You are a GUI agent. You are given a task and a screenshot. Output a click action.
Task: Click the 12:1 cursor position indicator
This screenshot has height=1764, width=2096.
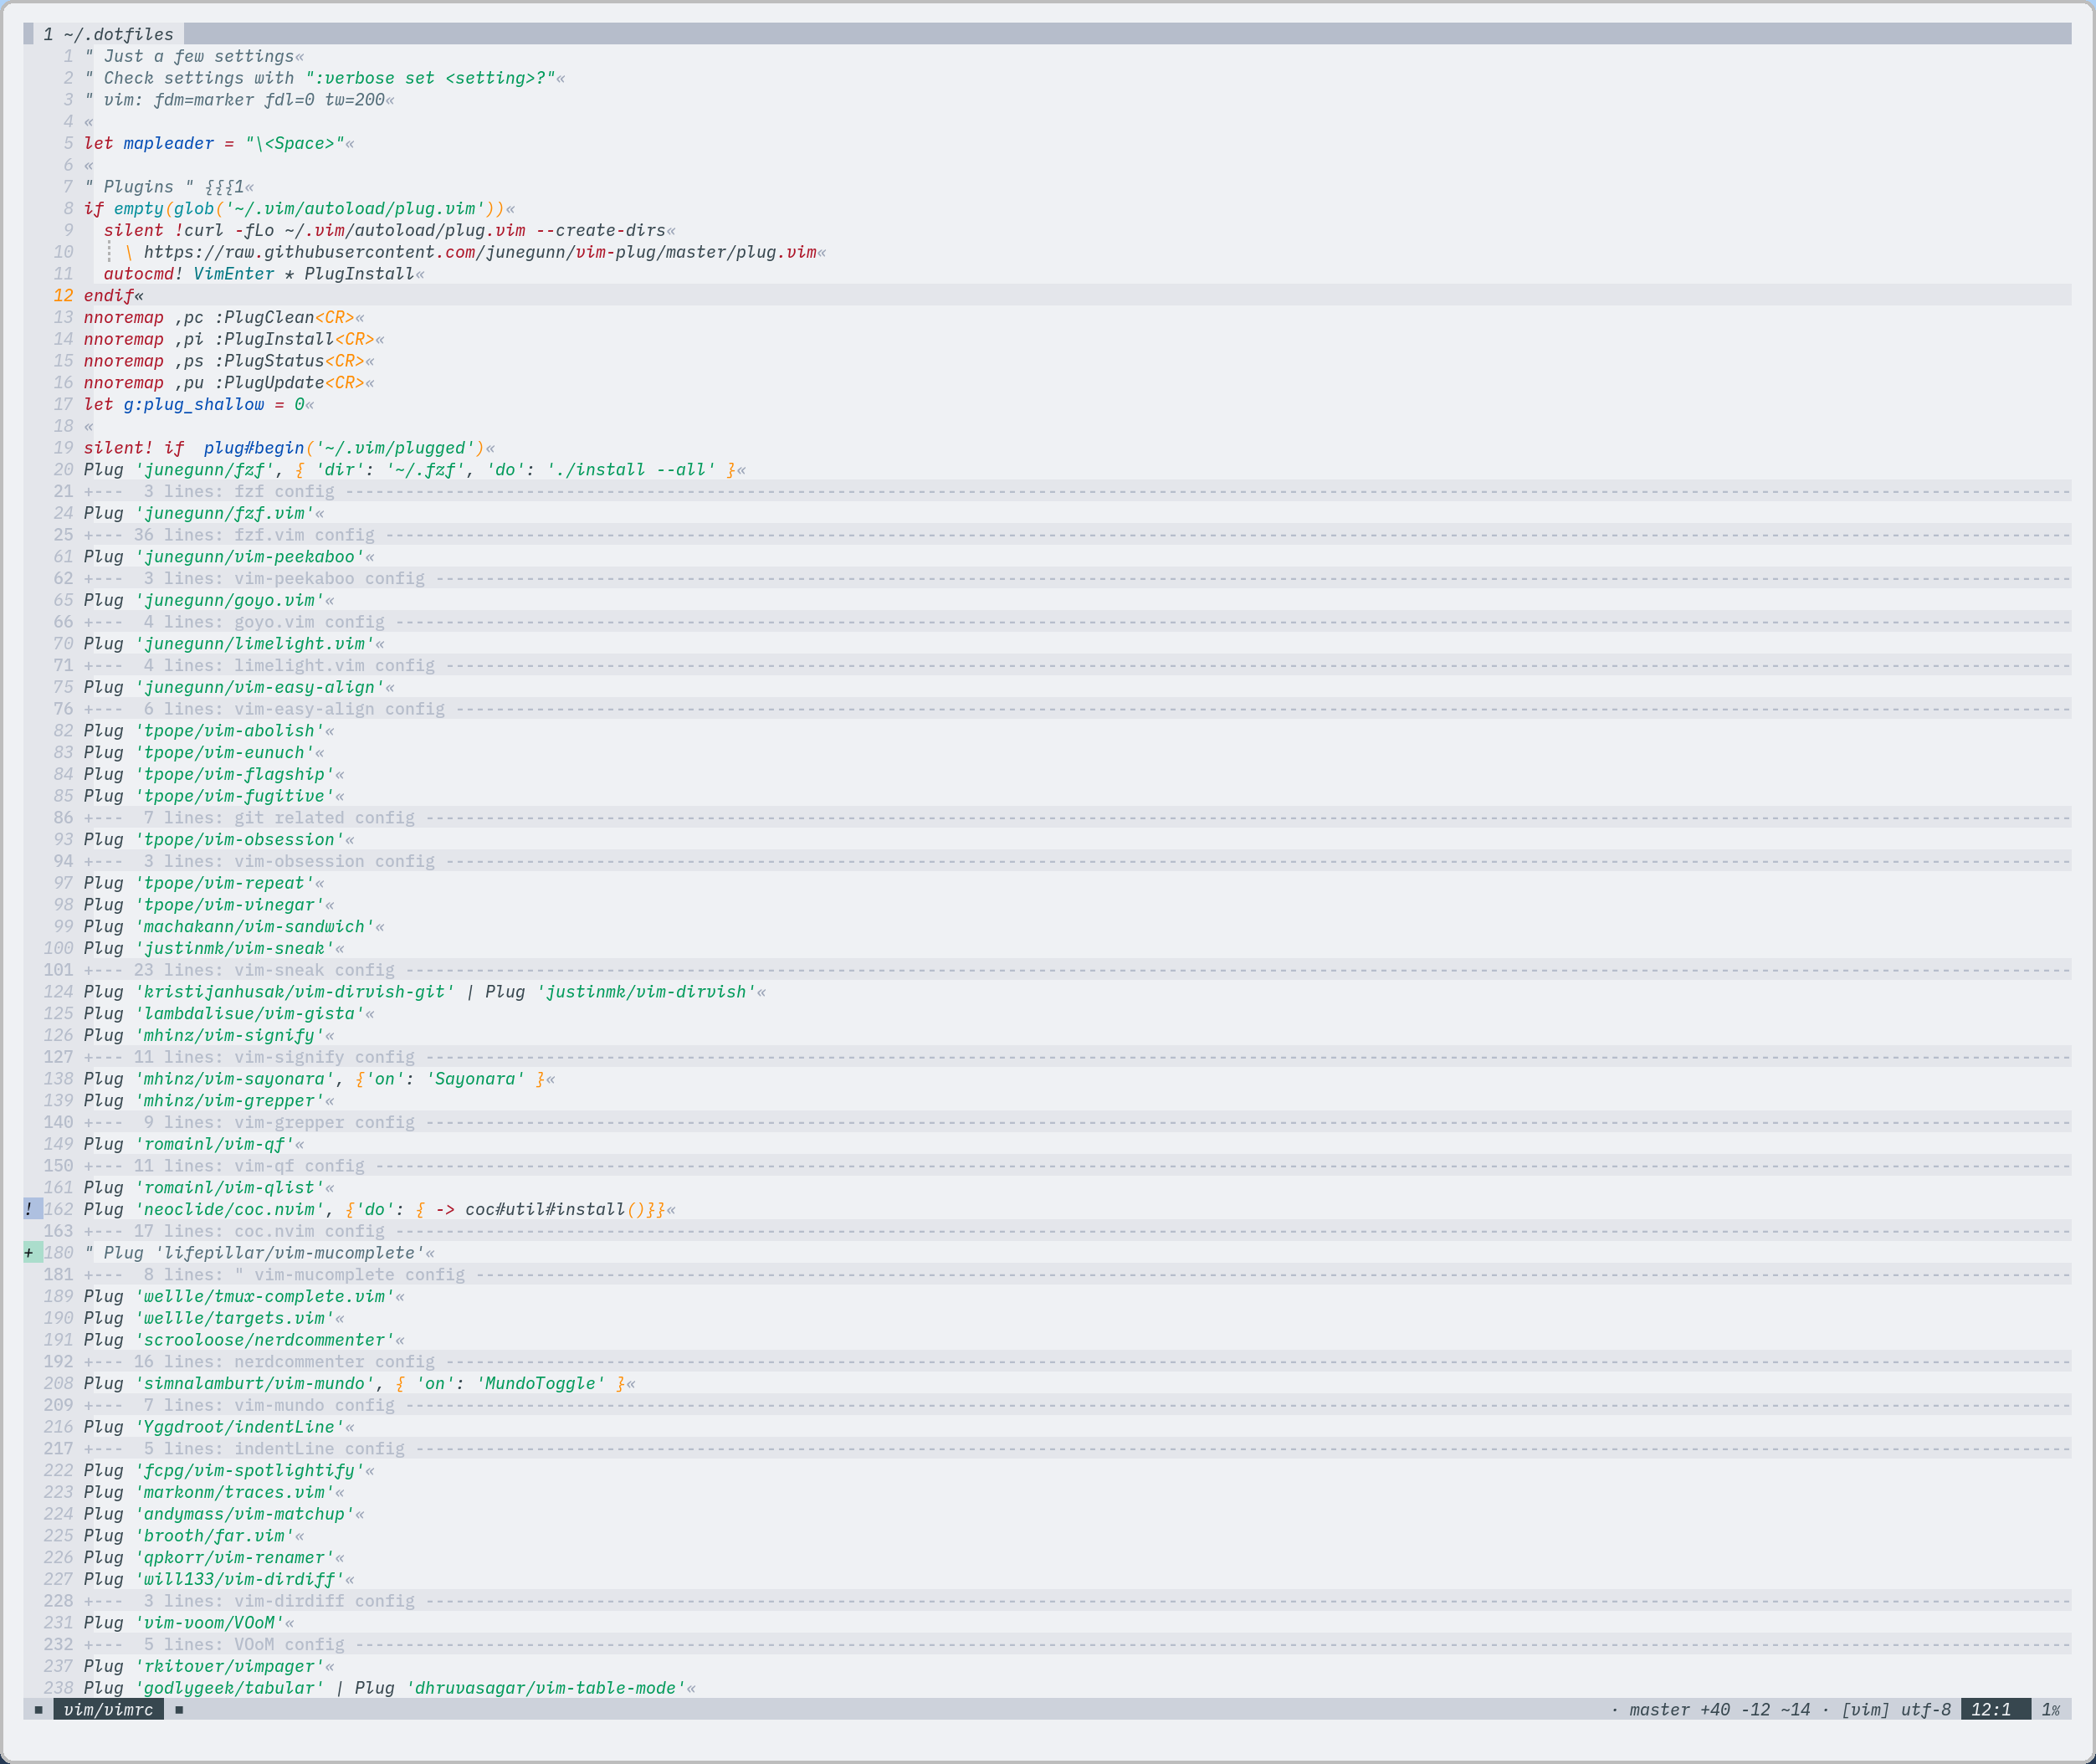coord(1990,1710)
